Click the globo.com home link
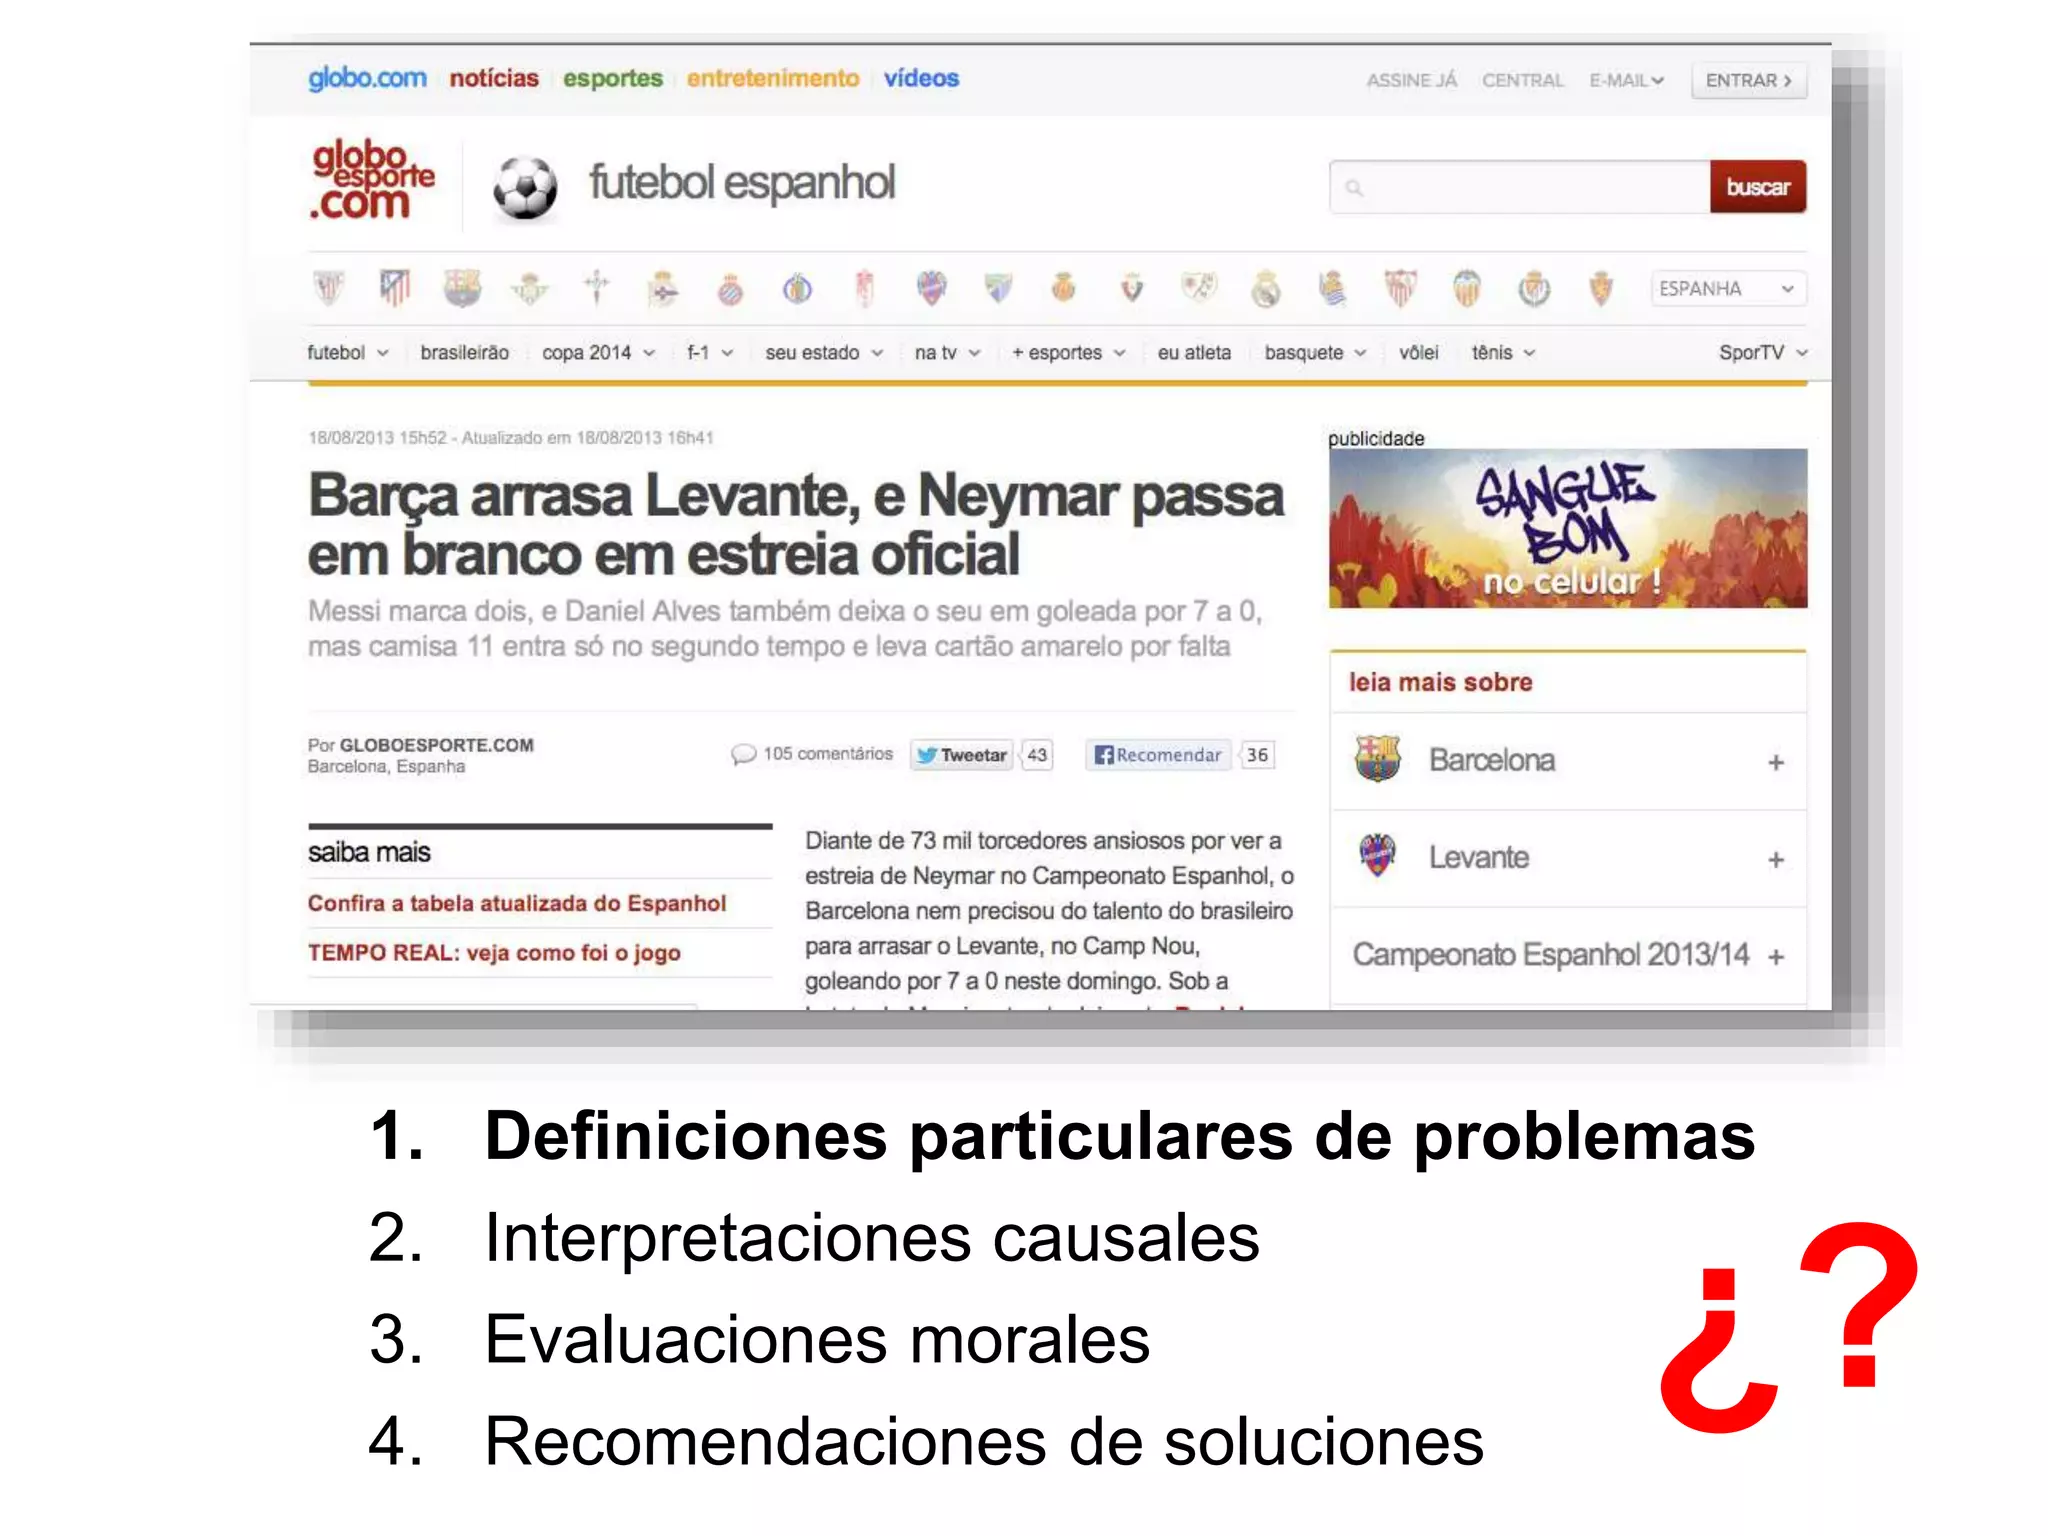The width and height of the screenshot is (2048, 1536). (367, 78)
